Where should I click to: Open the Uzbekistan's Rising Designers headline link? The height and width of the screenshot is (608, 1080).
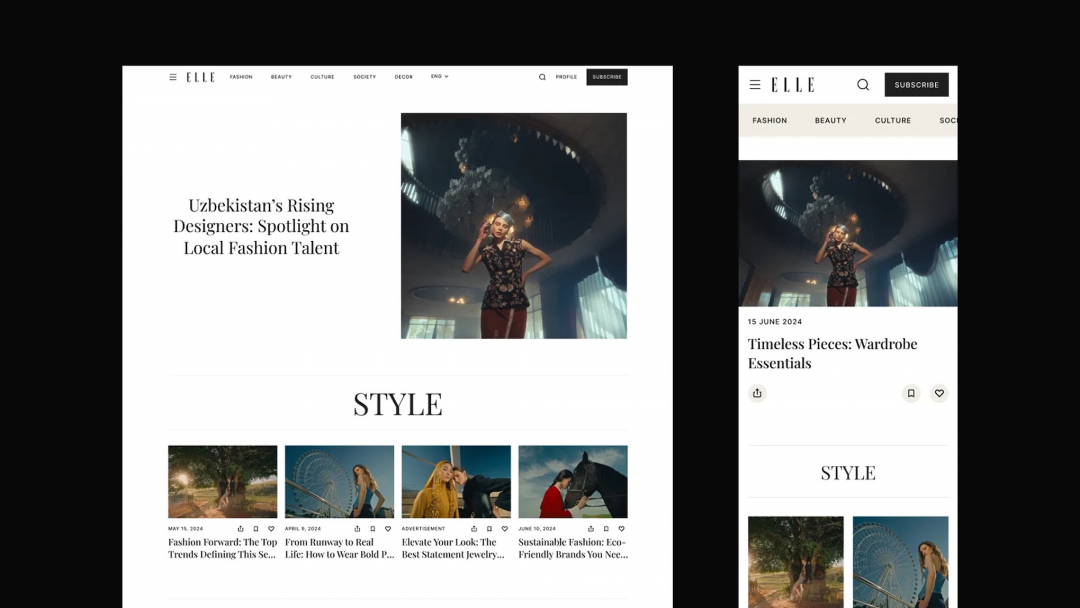262,226
